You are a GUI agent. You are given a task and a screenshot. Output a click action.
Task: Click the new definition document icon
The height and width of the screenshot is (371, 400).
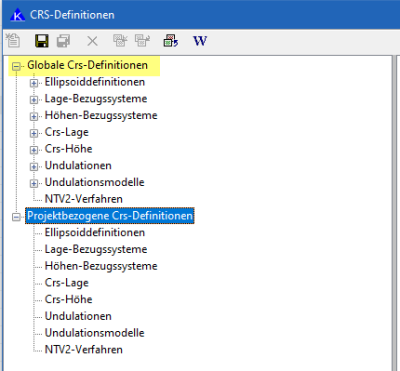(13, 40)
